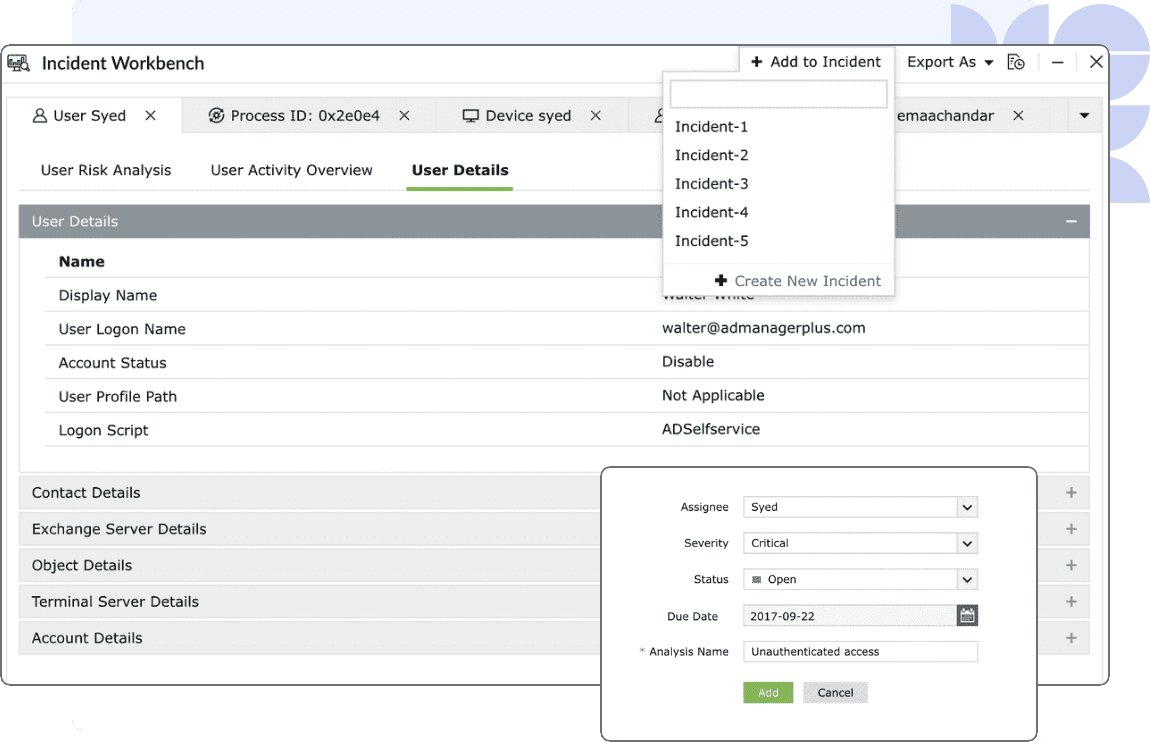Click the Device syed monitor icon

tap(470, 115)
